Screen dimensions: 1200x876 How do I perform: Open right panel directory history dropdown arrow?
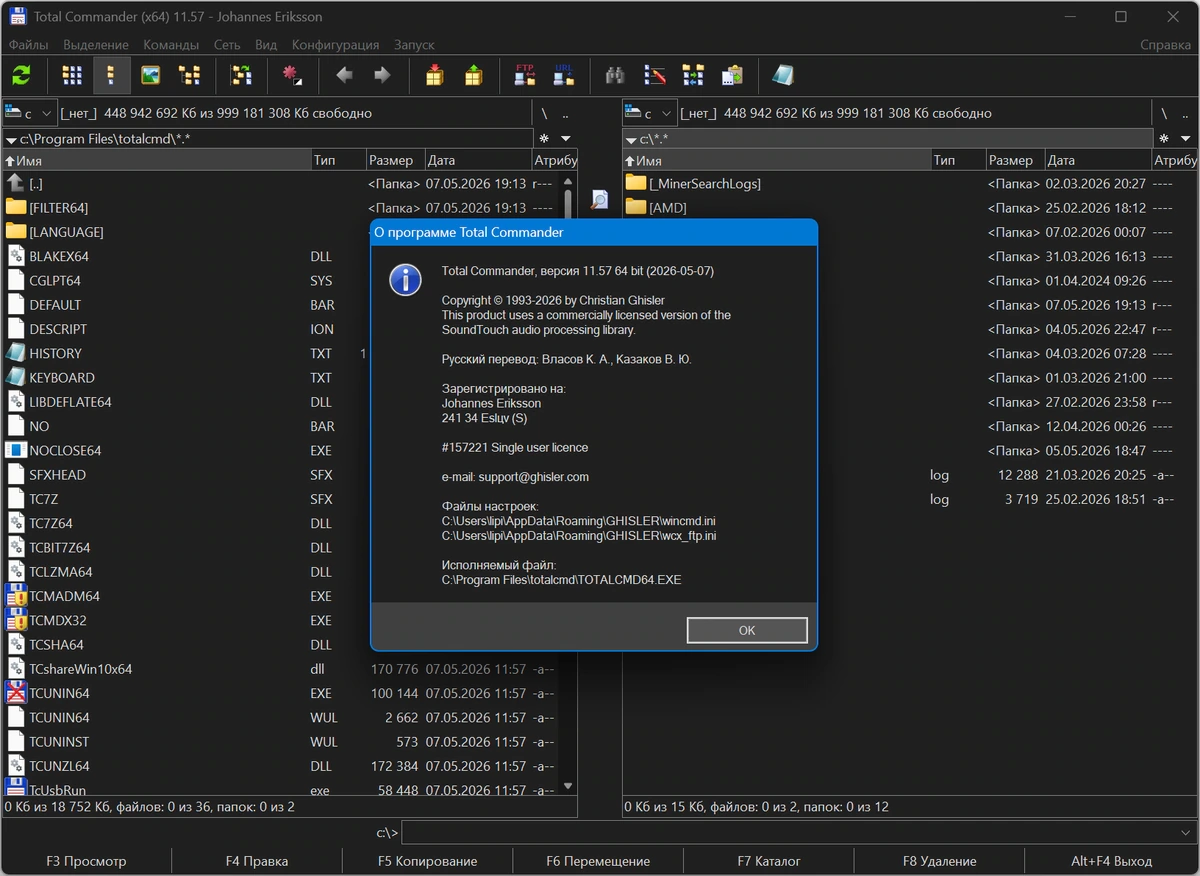tap(1186, 139)
